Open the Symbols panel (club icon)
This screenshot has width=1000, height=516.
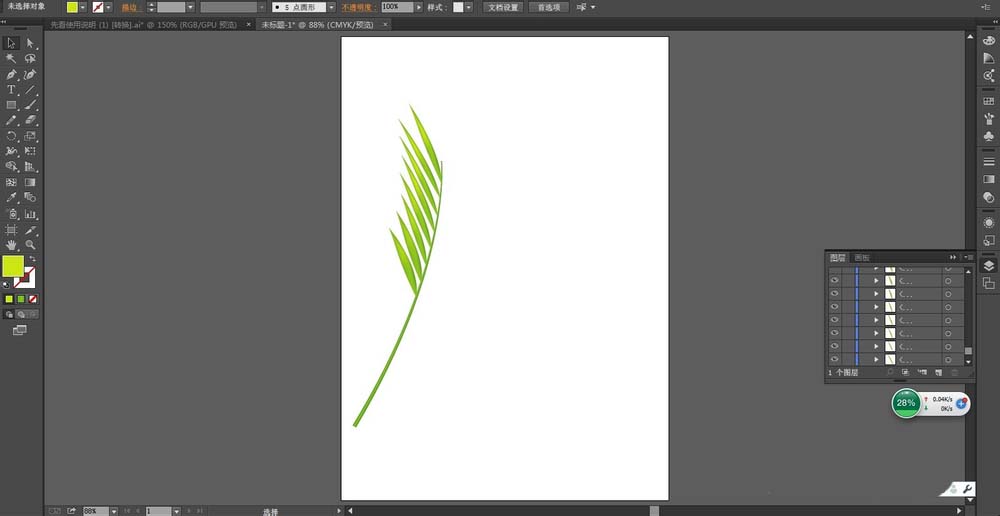[989, 136]
